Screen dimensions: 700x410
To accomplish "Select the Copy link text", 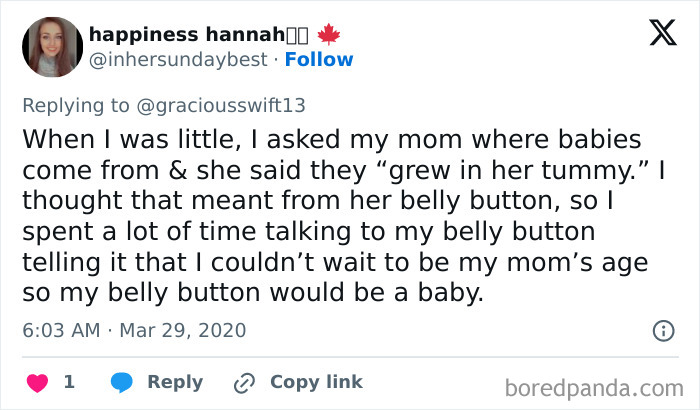I will pyautogui.click(x=316, y=382).
